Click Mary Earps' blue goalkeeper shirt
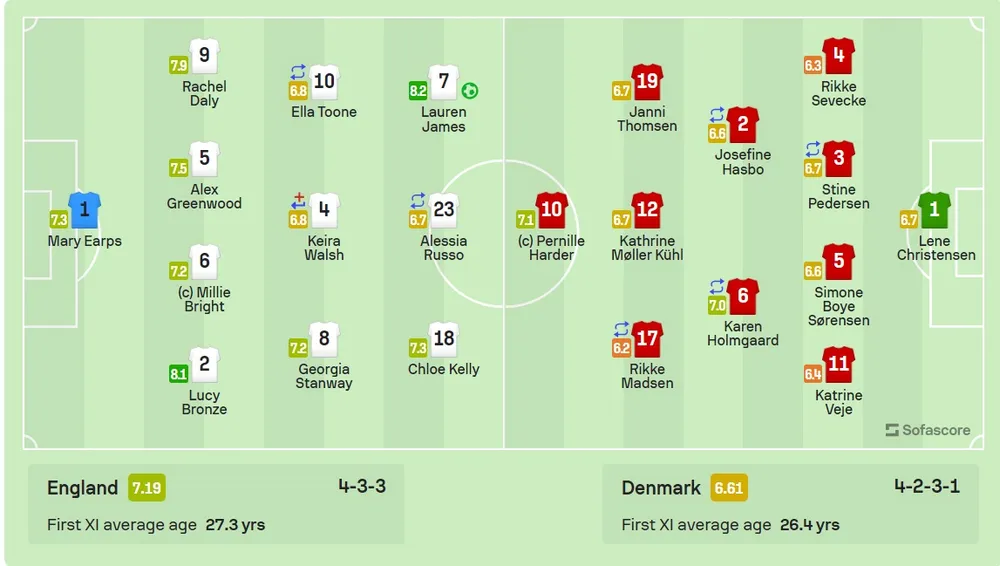1000x566 pixels. click(85, 210)
